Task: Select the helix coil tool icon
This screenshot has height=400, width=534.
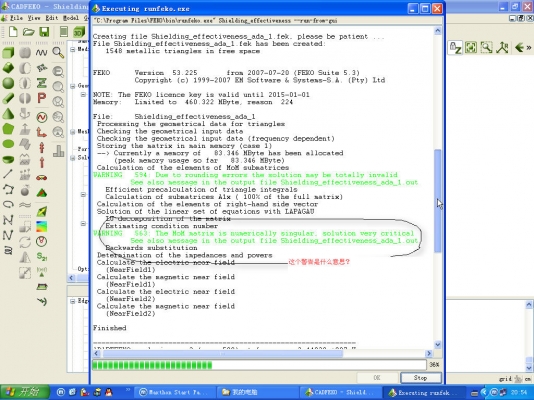Action: (8, 251)
